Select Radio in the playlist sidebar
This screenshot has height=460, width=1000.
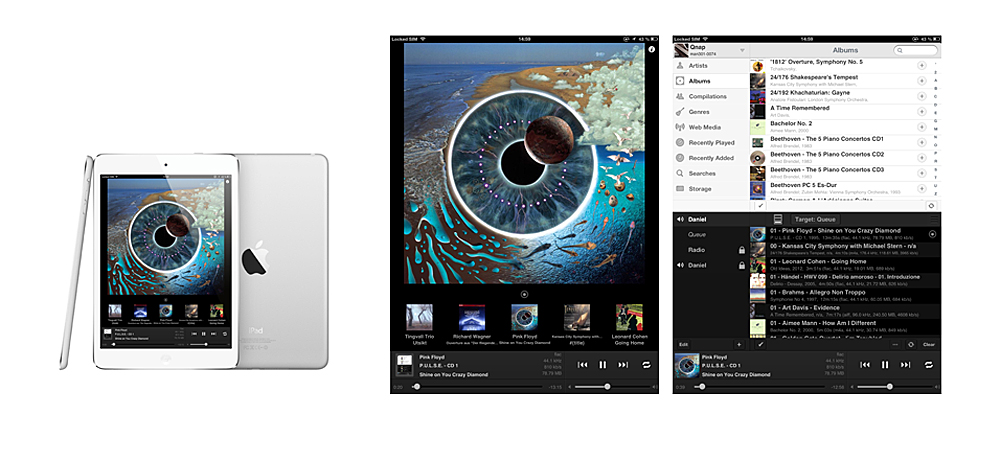(710, 250)
